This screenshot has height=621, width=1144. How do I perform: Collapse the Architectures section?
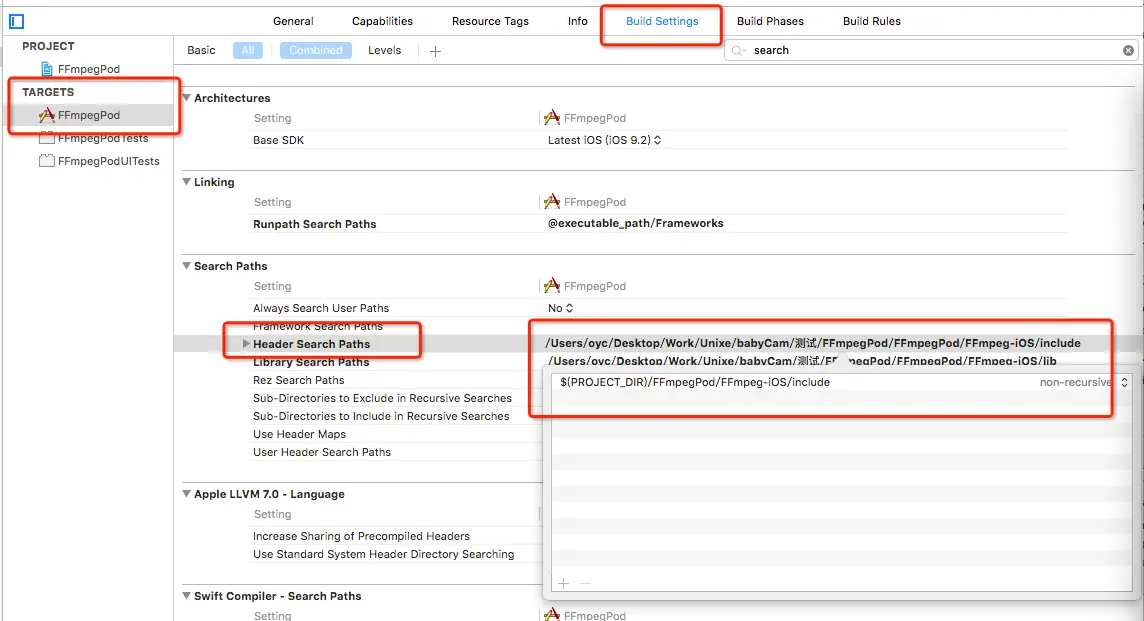(x=187, y=98)
